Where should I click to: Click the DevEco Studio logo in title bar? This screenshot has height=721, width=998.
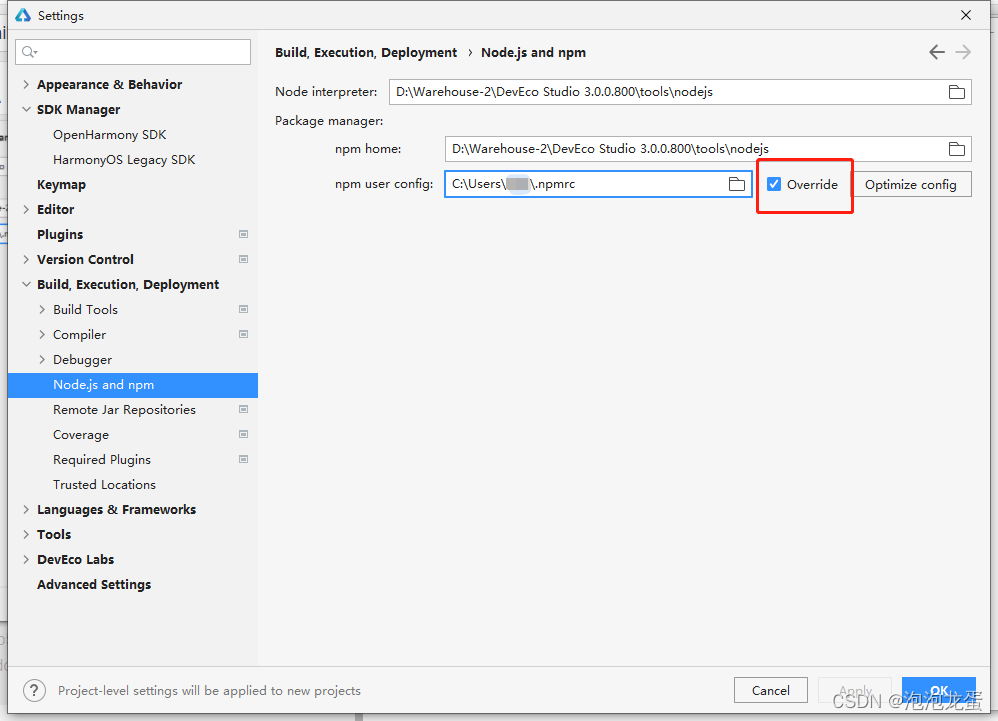pyautogui.click(x=23, y=15)
